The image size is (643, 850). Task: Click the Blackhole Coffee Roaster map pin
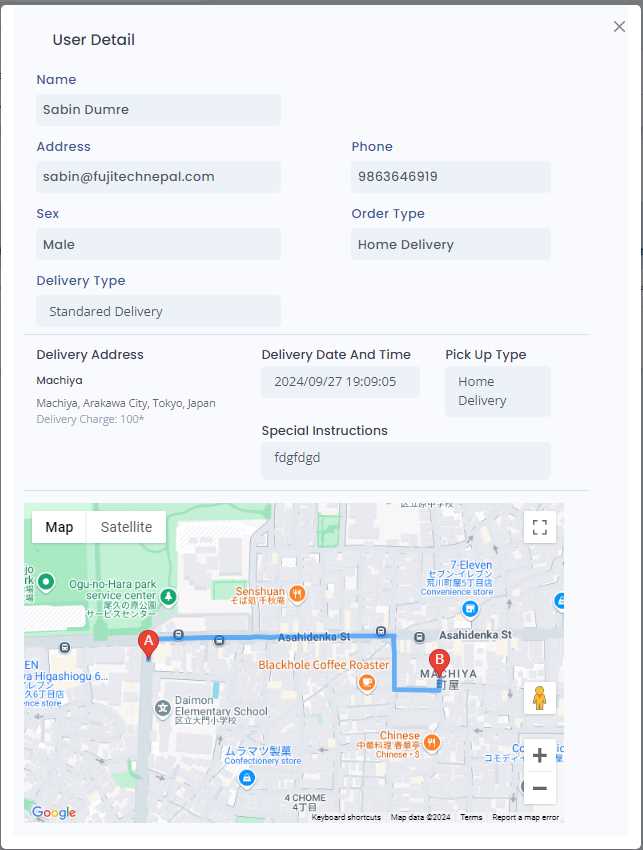pos(367,683)
